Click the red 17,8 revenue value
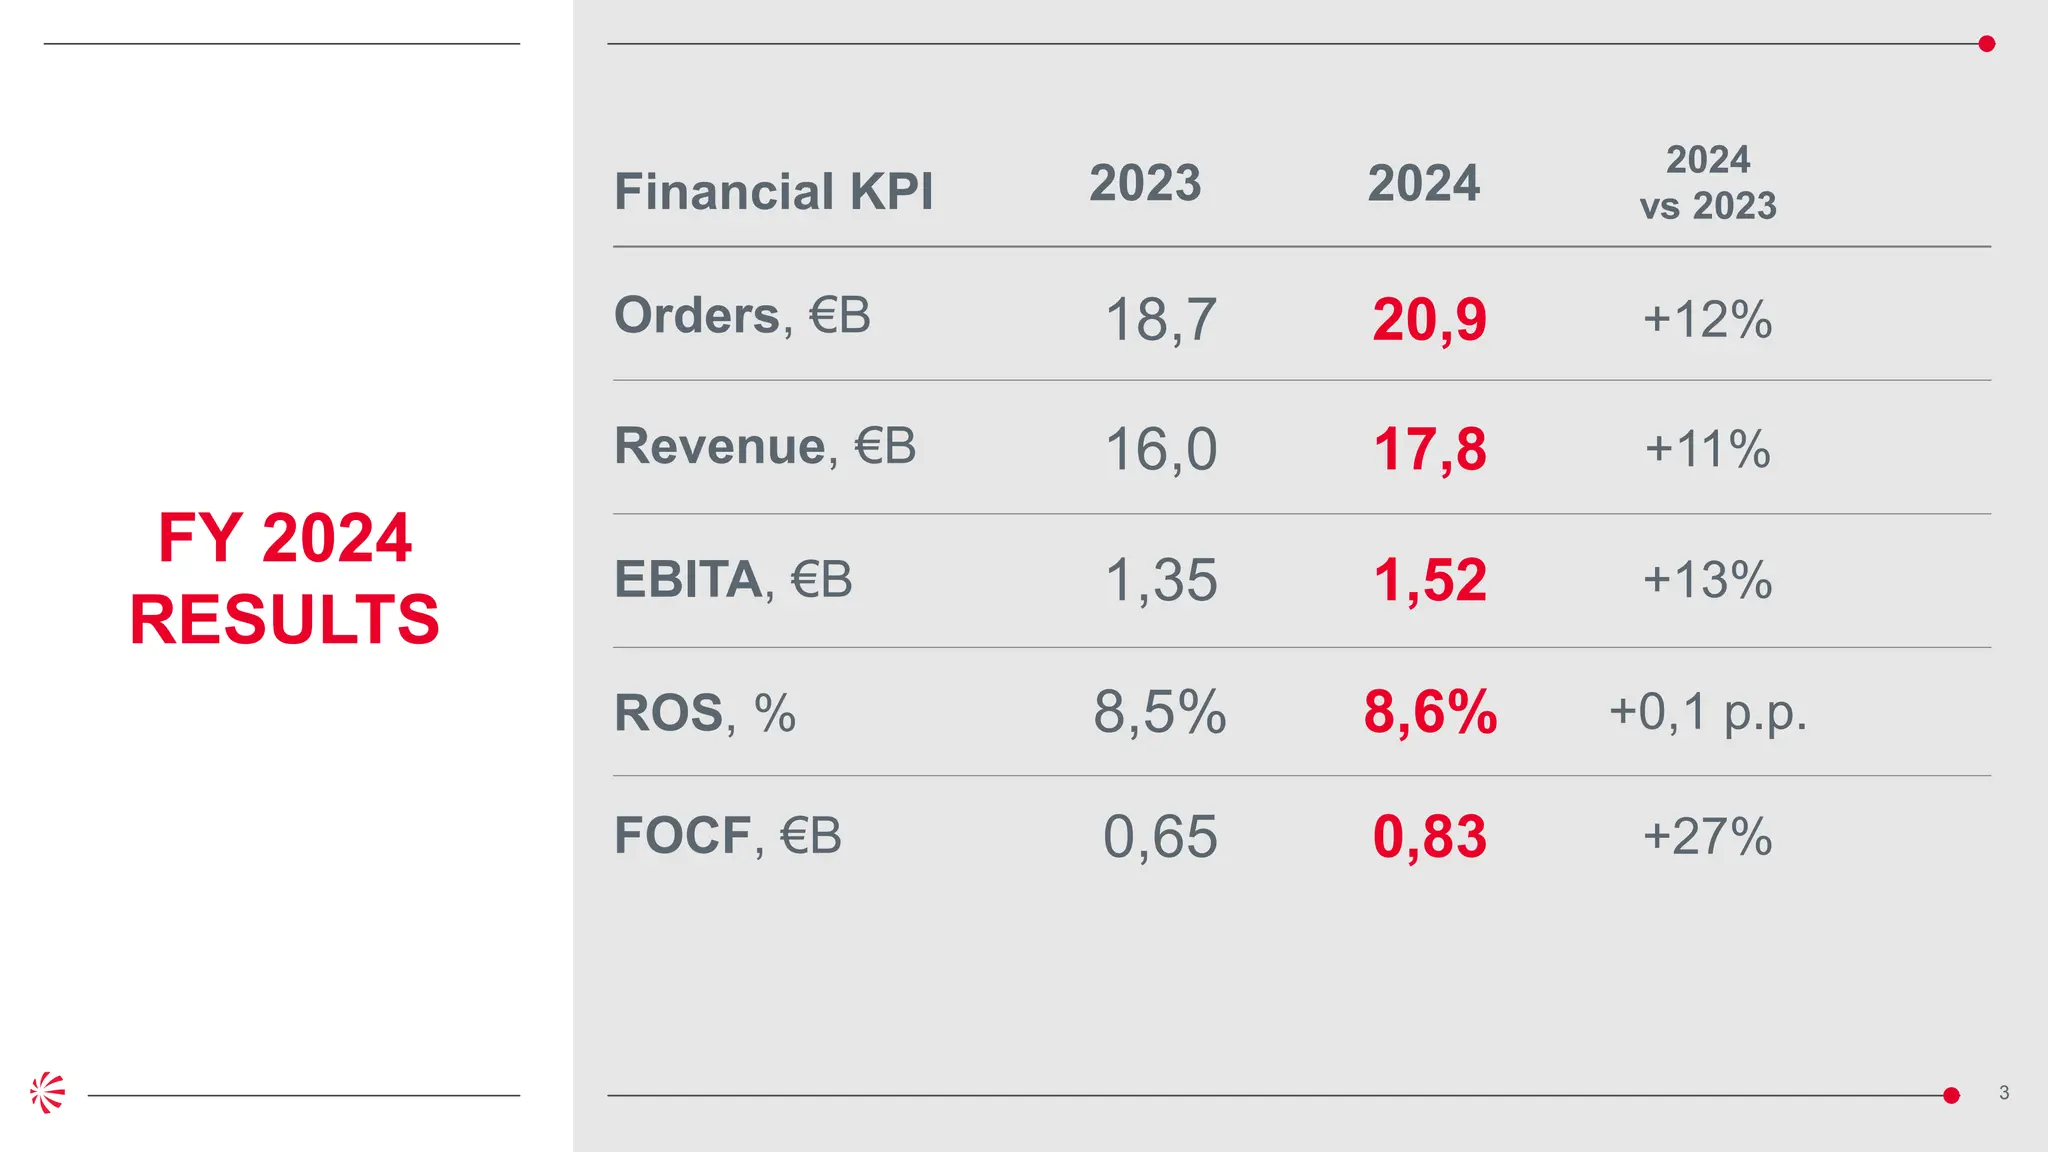2048x1152 pixels. [1429, 449]
